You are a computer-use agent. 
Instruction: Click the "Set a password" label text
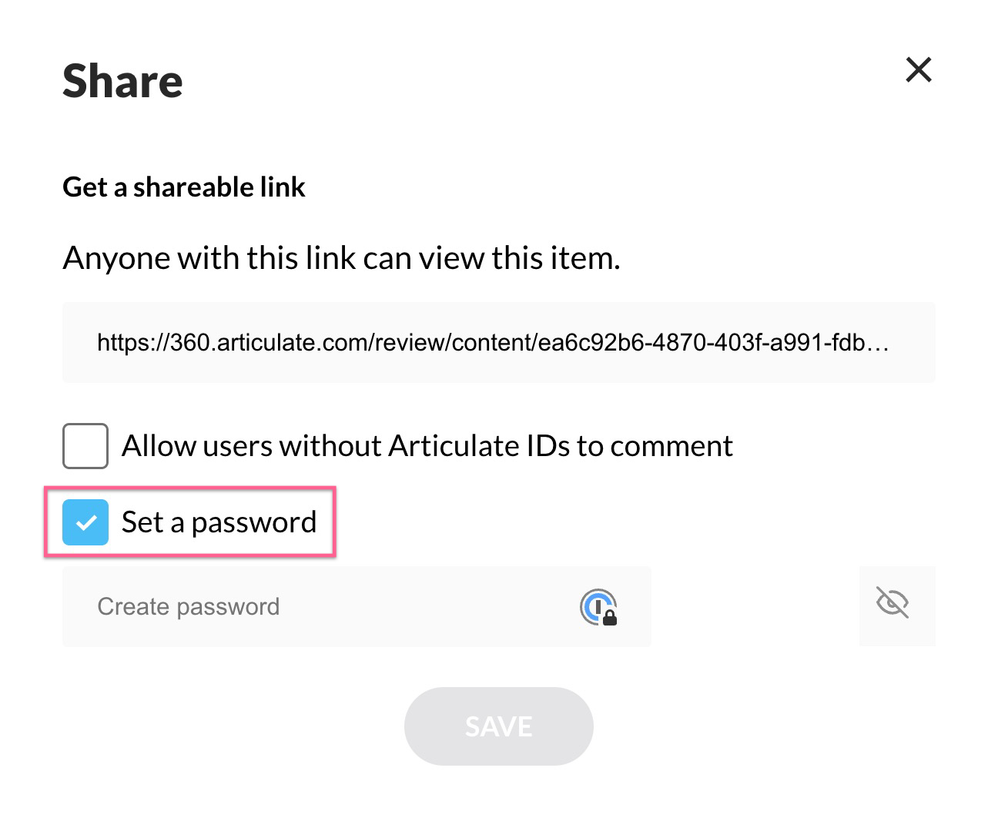click(219, 522)
